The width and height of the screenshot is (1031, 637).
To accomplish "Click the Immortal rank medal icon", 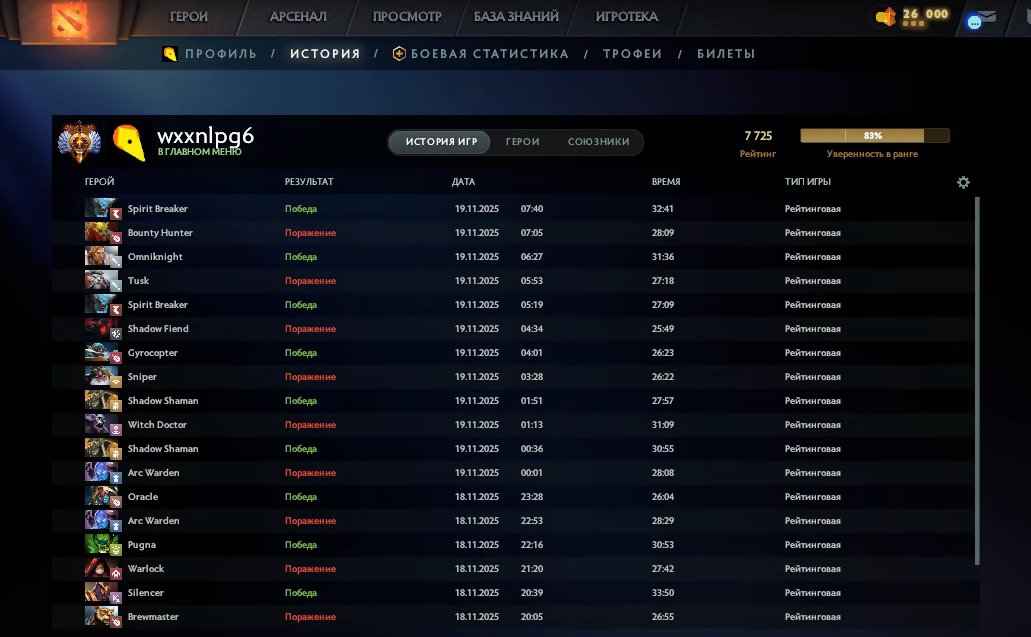I will [80, 141].
